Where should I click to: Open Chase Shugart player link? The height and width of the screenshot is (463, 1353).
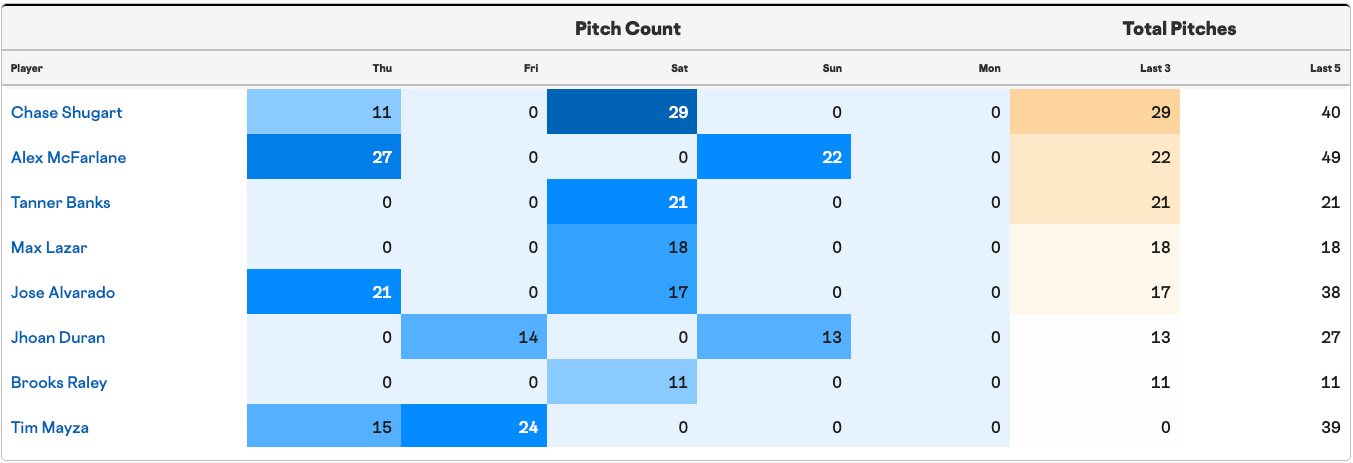tap(66, 112)
